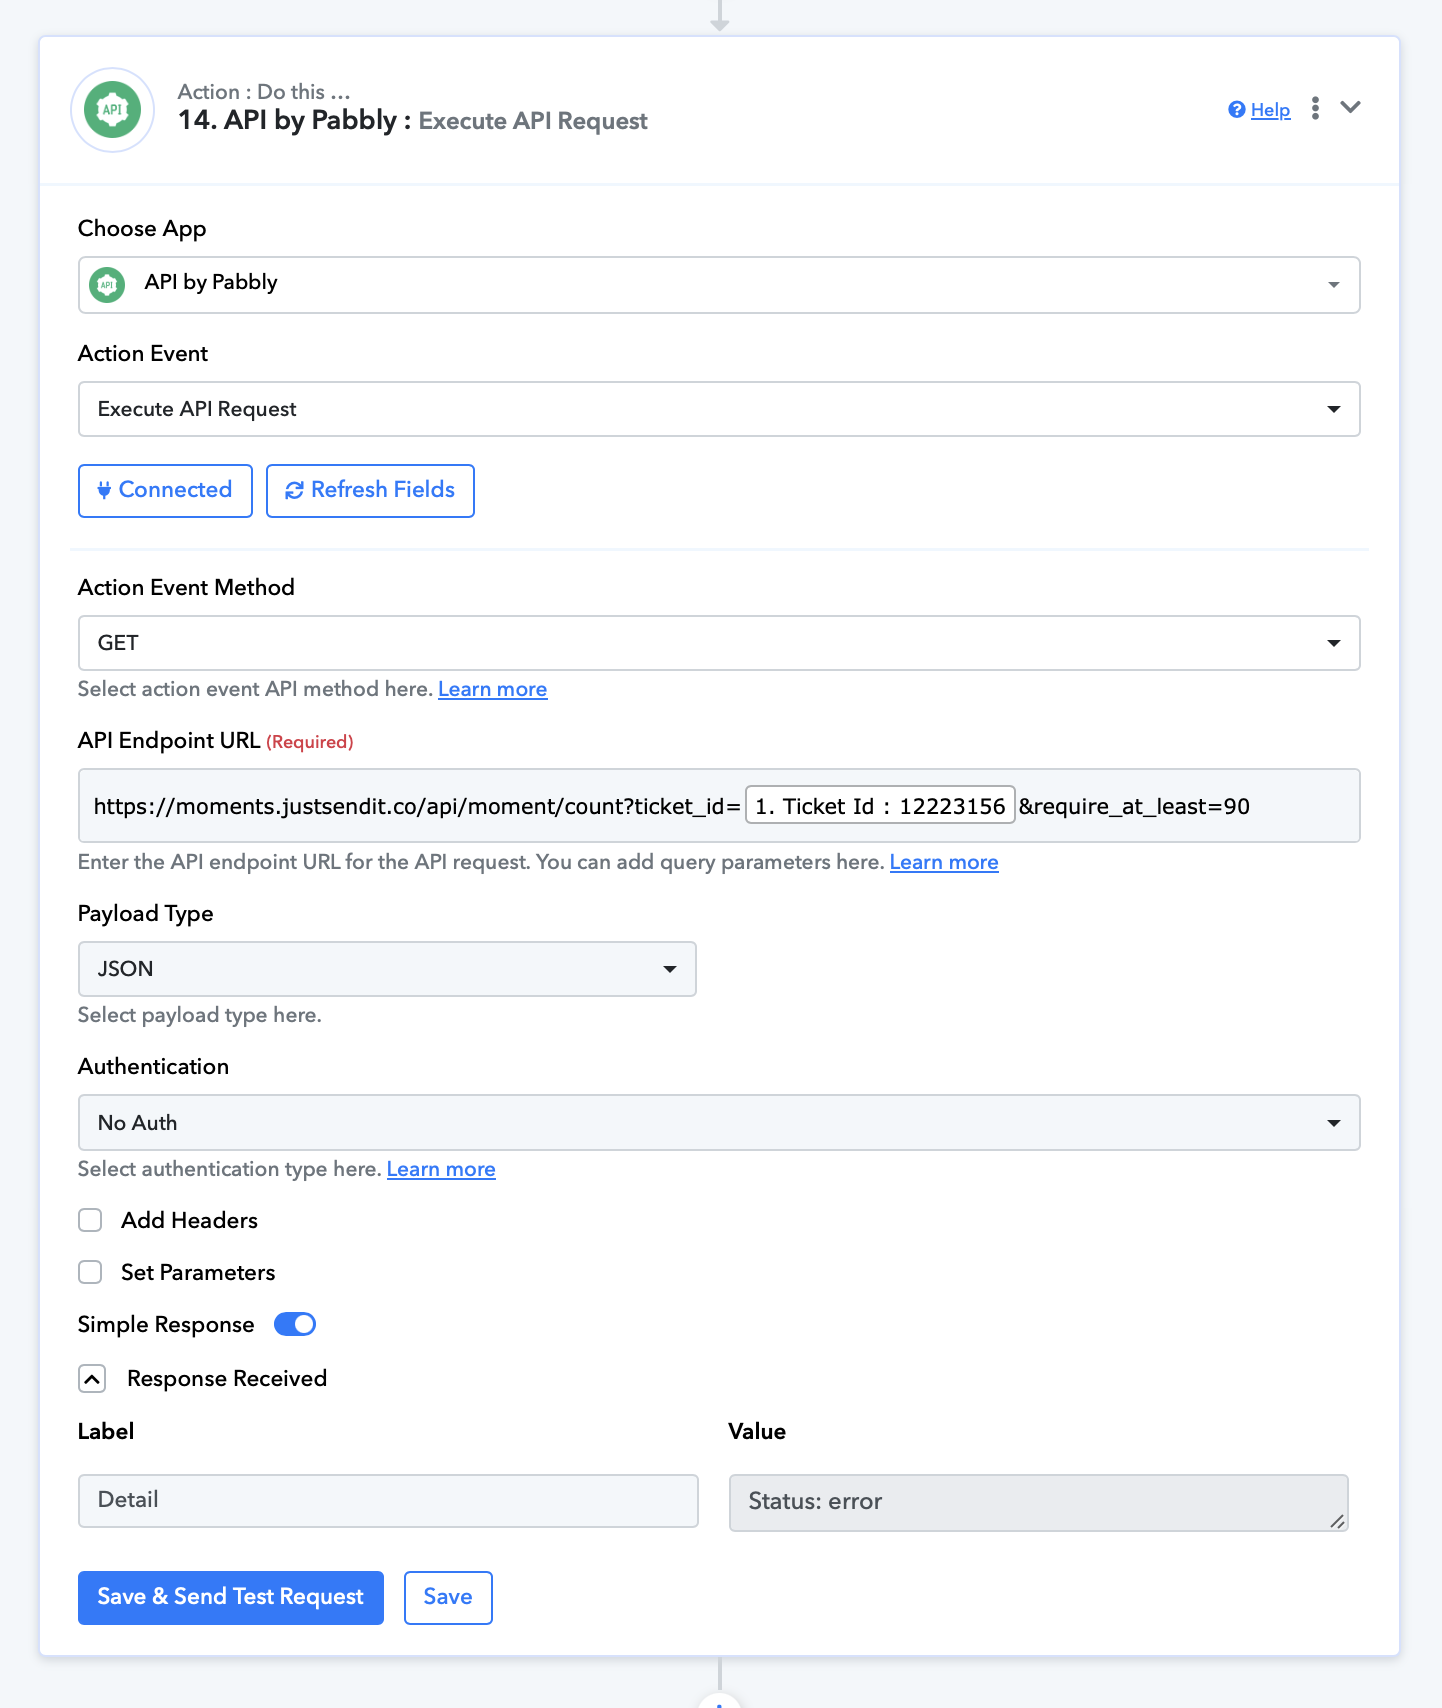This screenshot has height=1708, width=1442.
Task: Click the Learn more link under Endpoint URL
Action: [944, 862]
